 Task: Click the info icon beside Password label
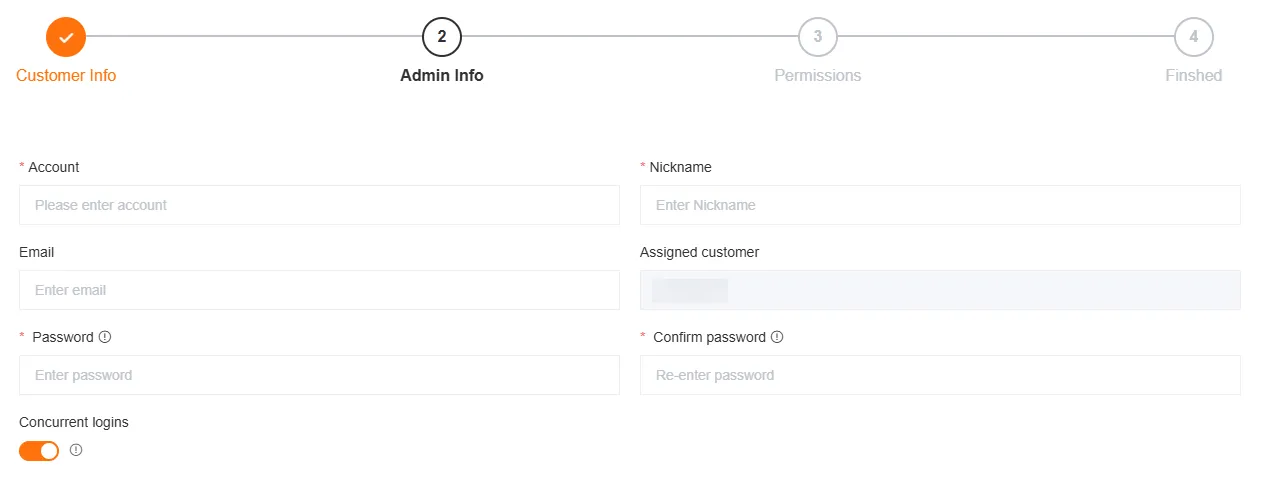pyautogui.click(x=105, y=337)
